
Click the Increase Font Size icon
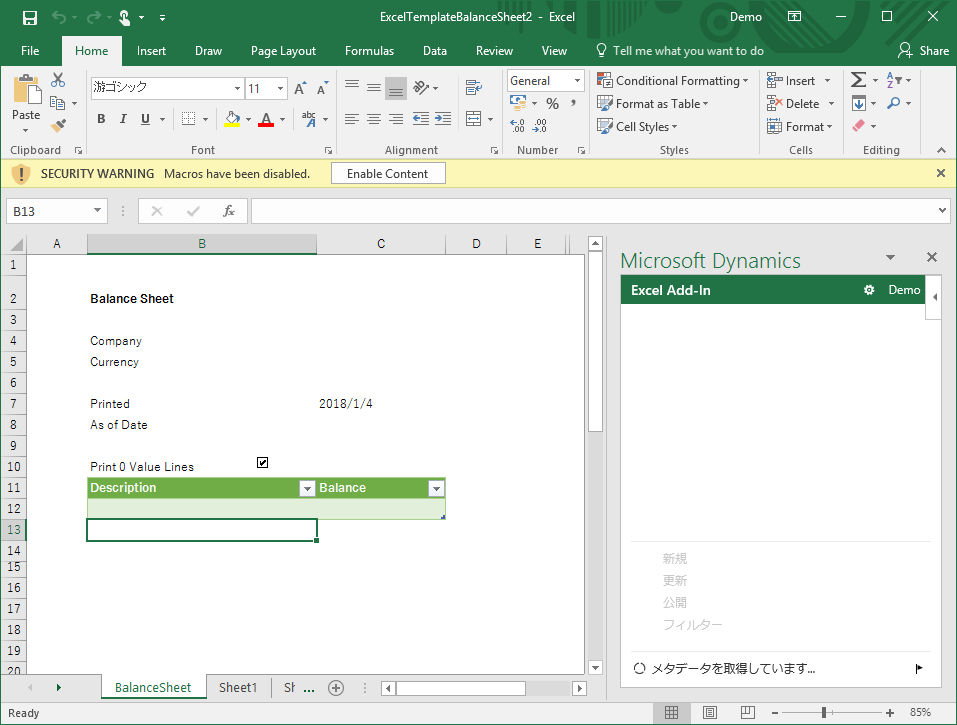[300, 88]
